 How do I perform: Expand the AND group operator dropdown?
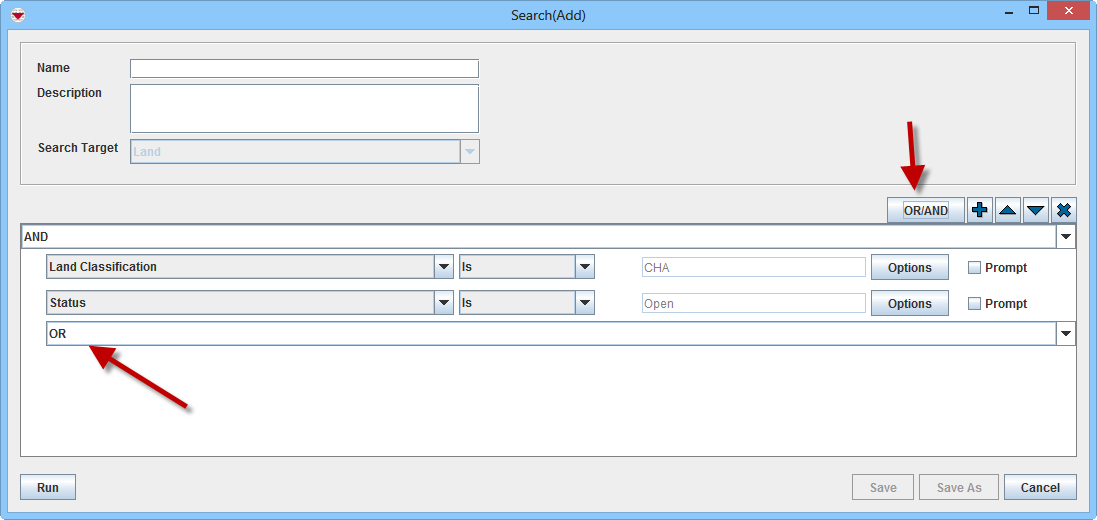(x=1066, y=237)
